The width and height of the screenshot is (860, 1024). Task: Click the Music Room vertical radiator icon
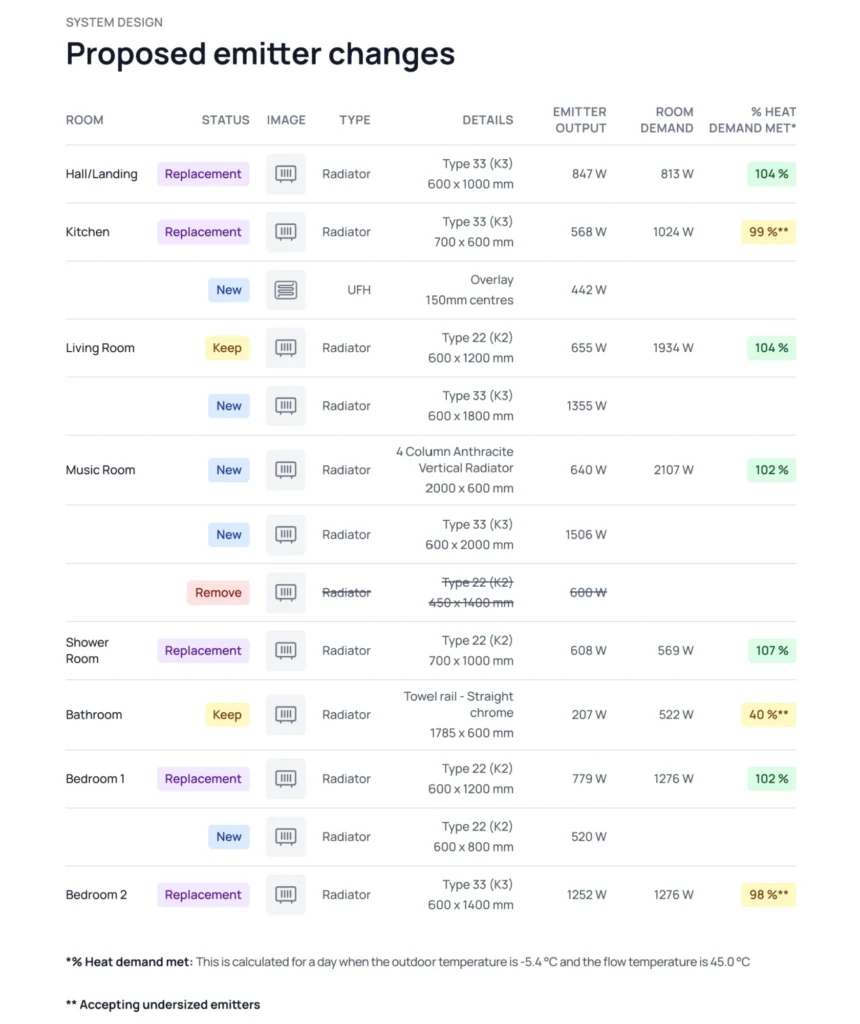(286, 470)
